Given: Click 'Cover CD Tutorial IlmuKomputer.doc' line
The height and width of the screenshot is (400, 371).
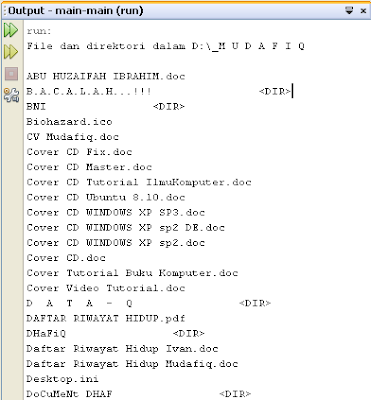Looking at the screenshot, I should pyautogui.click(x=139, y=182).
